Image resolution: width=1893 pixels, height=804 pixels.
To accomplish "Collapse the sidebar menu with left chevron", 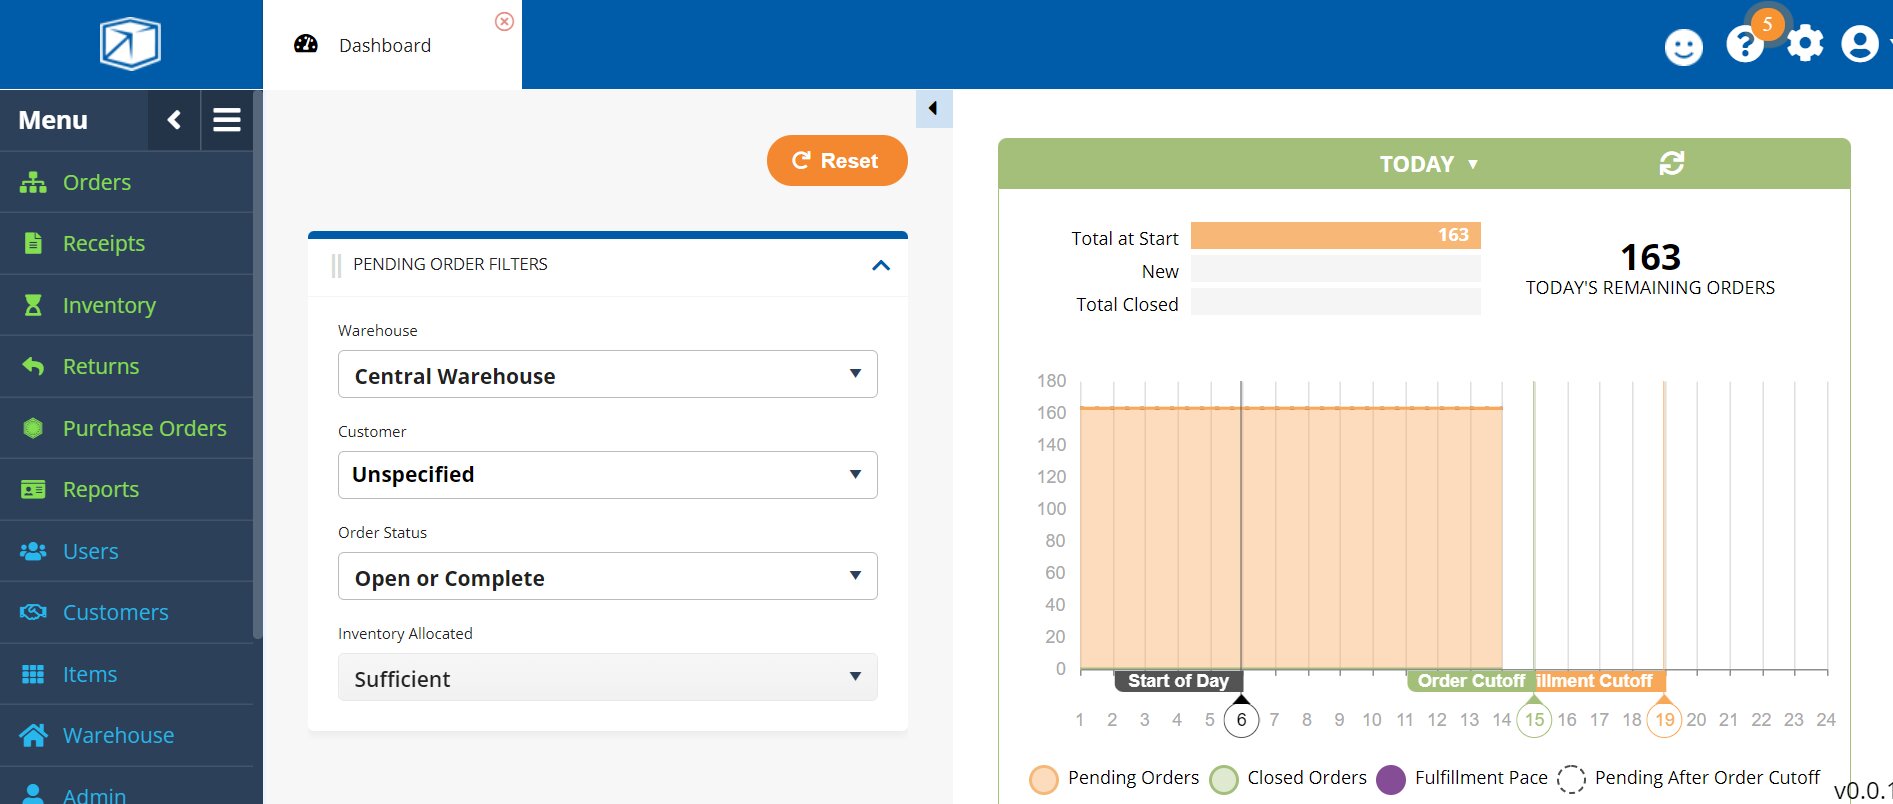I will [174, 120].
